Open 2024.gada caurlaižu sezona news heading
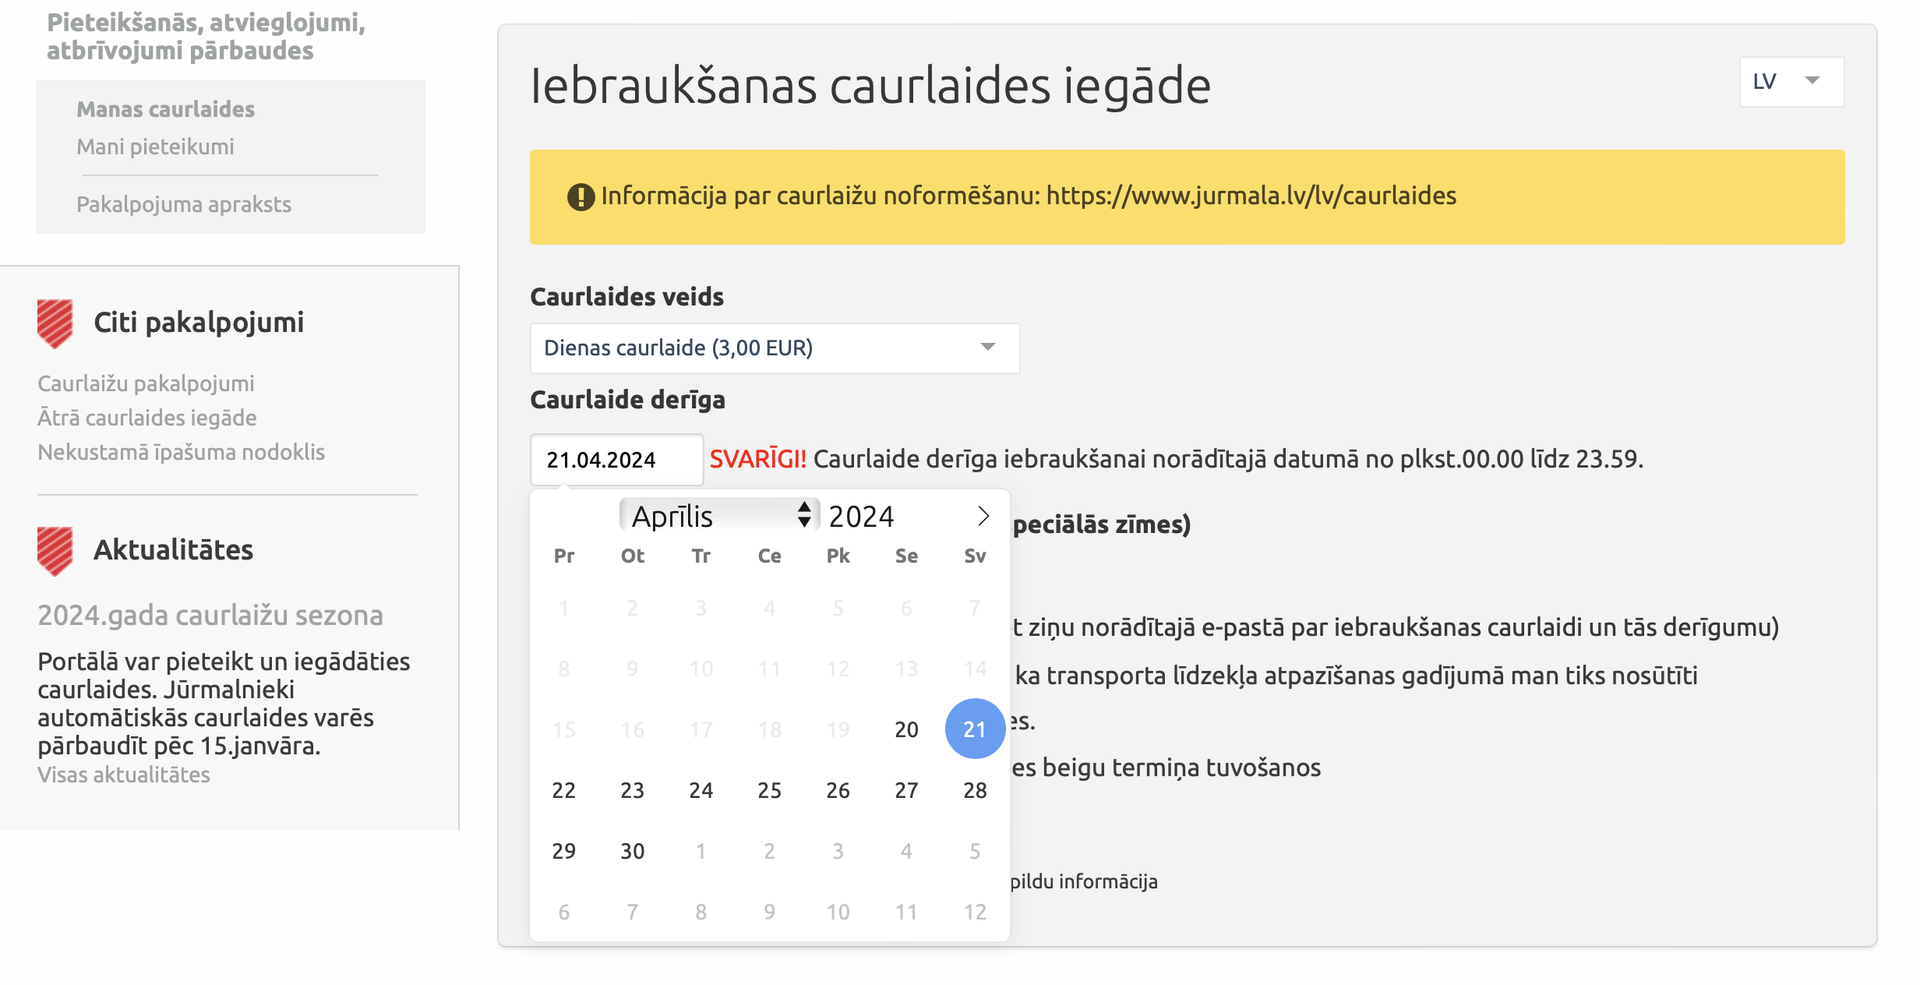The image size is (1920, 985). pyautogui.click(x=210, y=615)
